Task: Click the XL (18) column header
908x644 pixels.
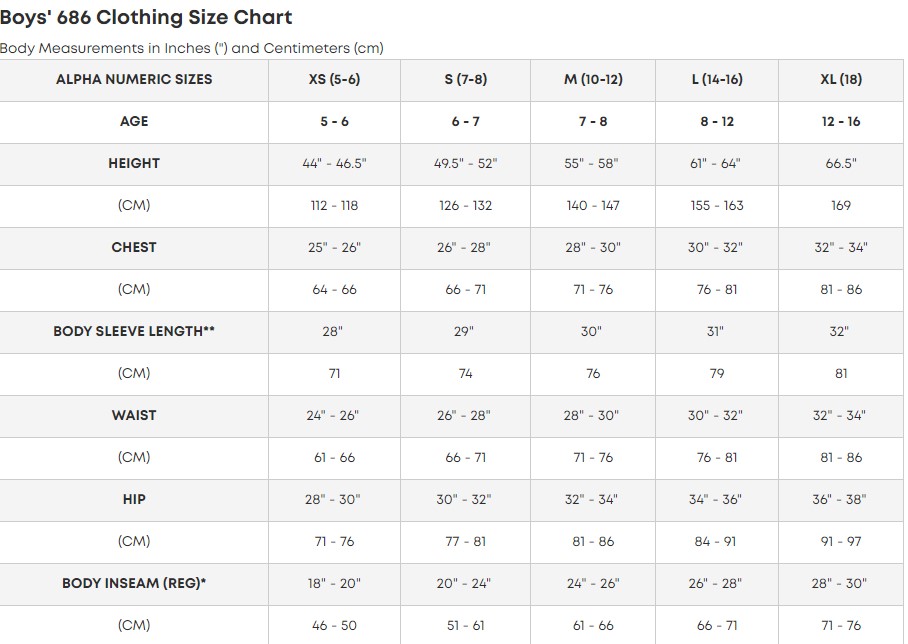Action: point(840,79)
